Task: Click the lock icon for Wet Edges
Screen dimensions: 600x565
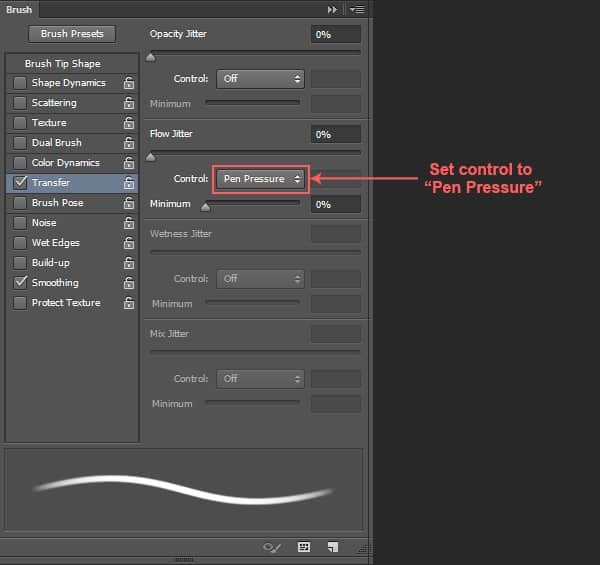Action: point(129,243)
